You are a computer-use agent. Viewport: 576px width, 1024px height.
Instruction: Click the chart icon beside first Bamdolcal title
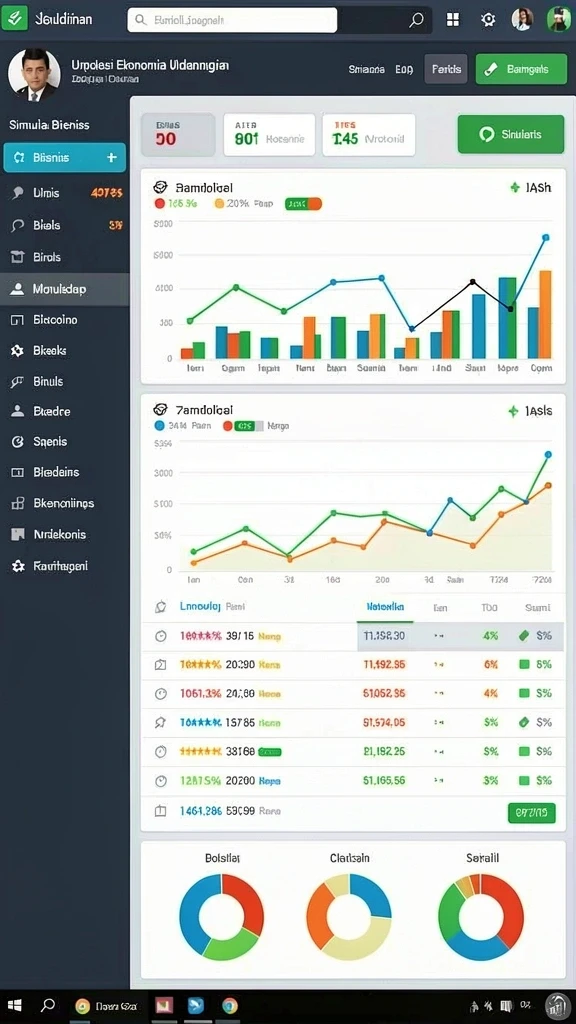[x=160, y=187]
